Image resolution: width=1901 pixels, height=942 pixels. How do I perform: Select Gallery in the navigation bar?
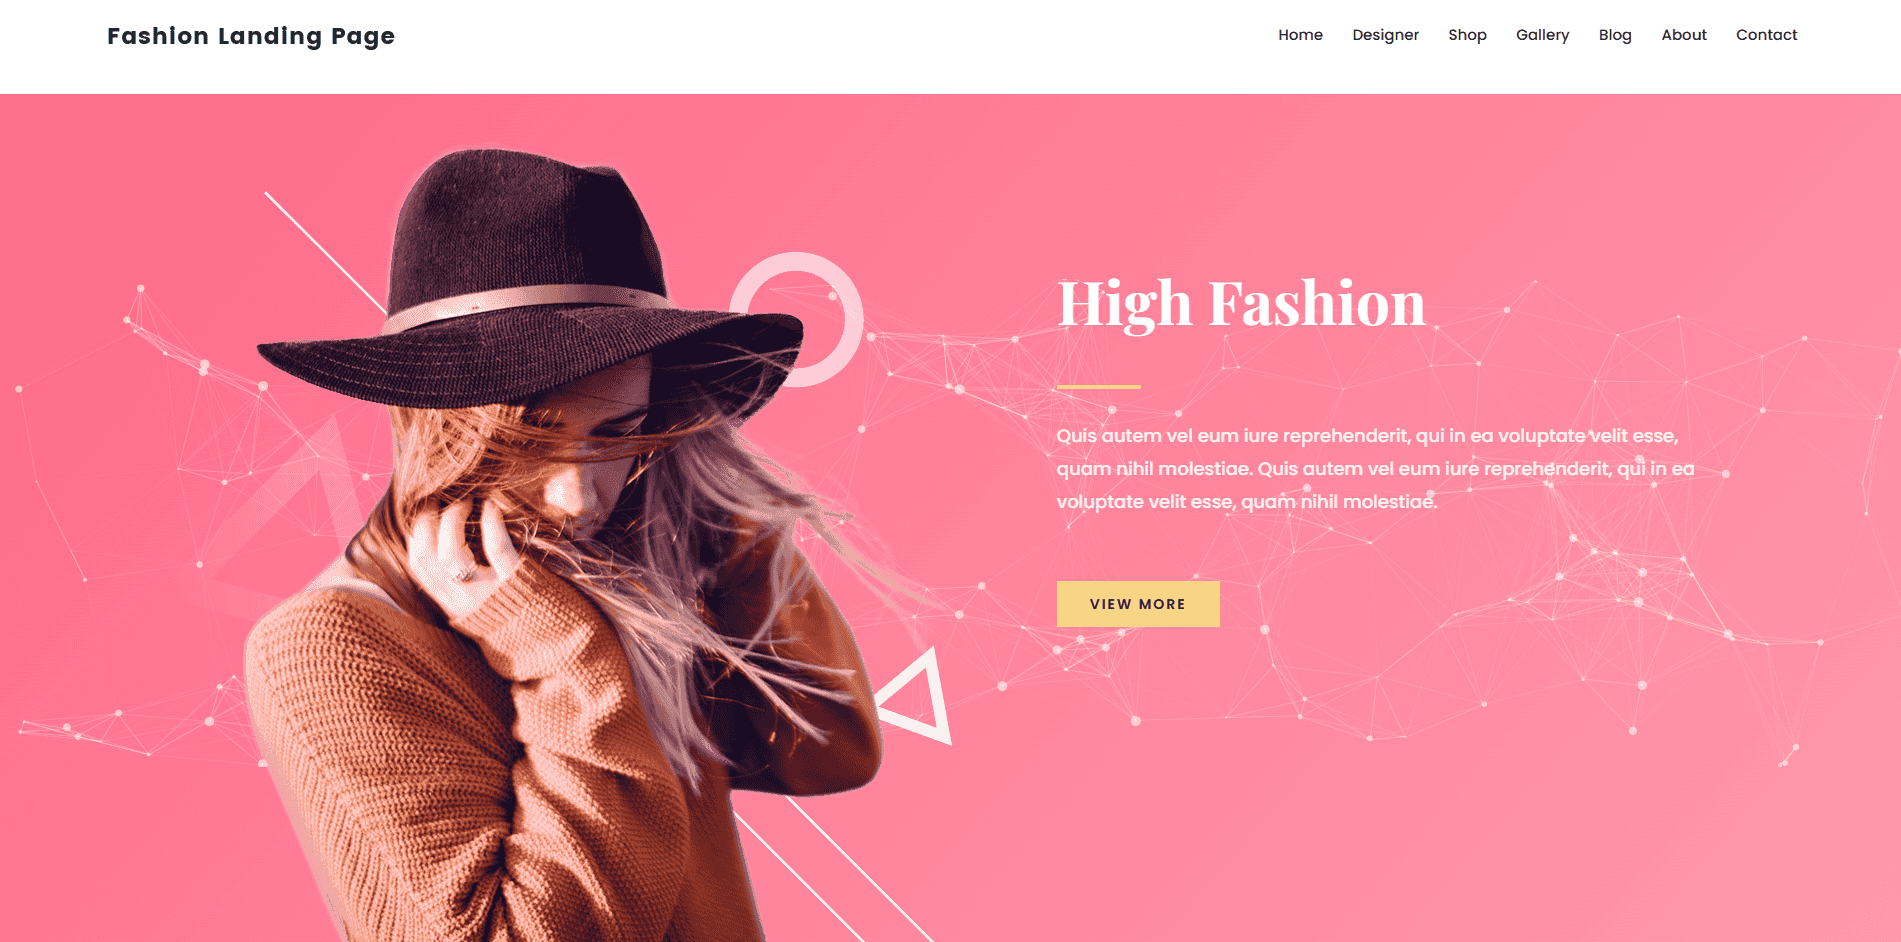tap(1542, 35)
